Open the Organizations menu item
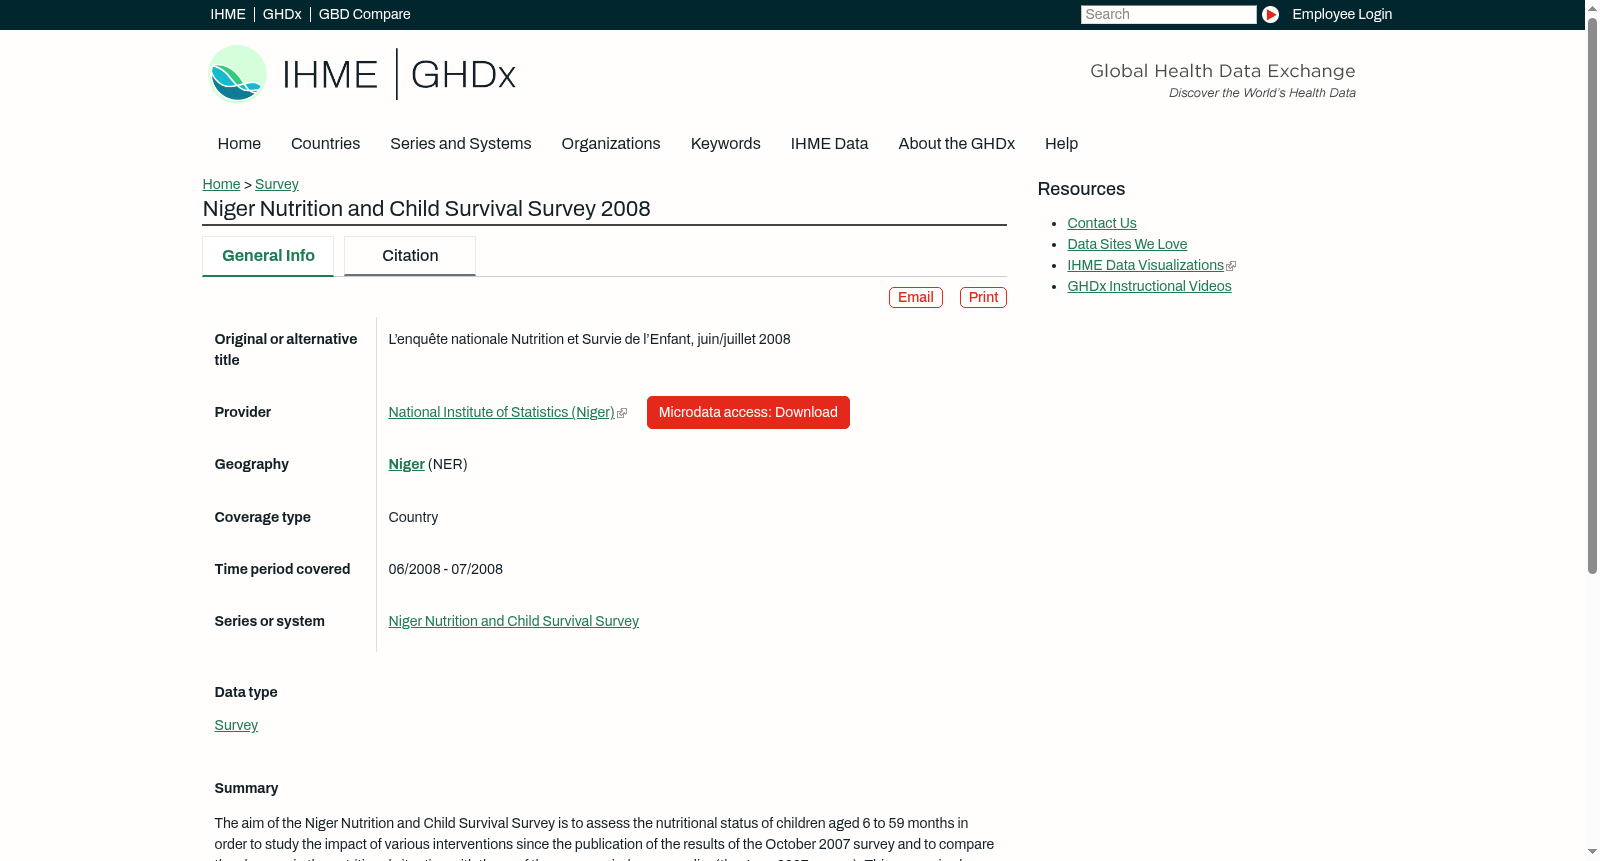Viewport: 1600px width, 861px height. 611,144
